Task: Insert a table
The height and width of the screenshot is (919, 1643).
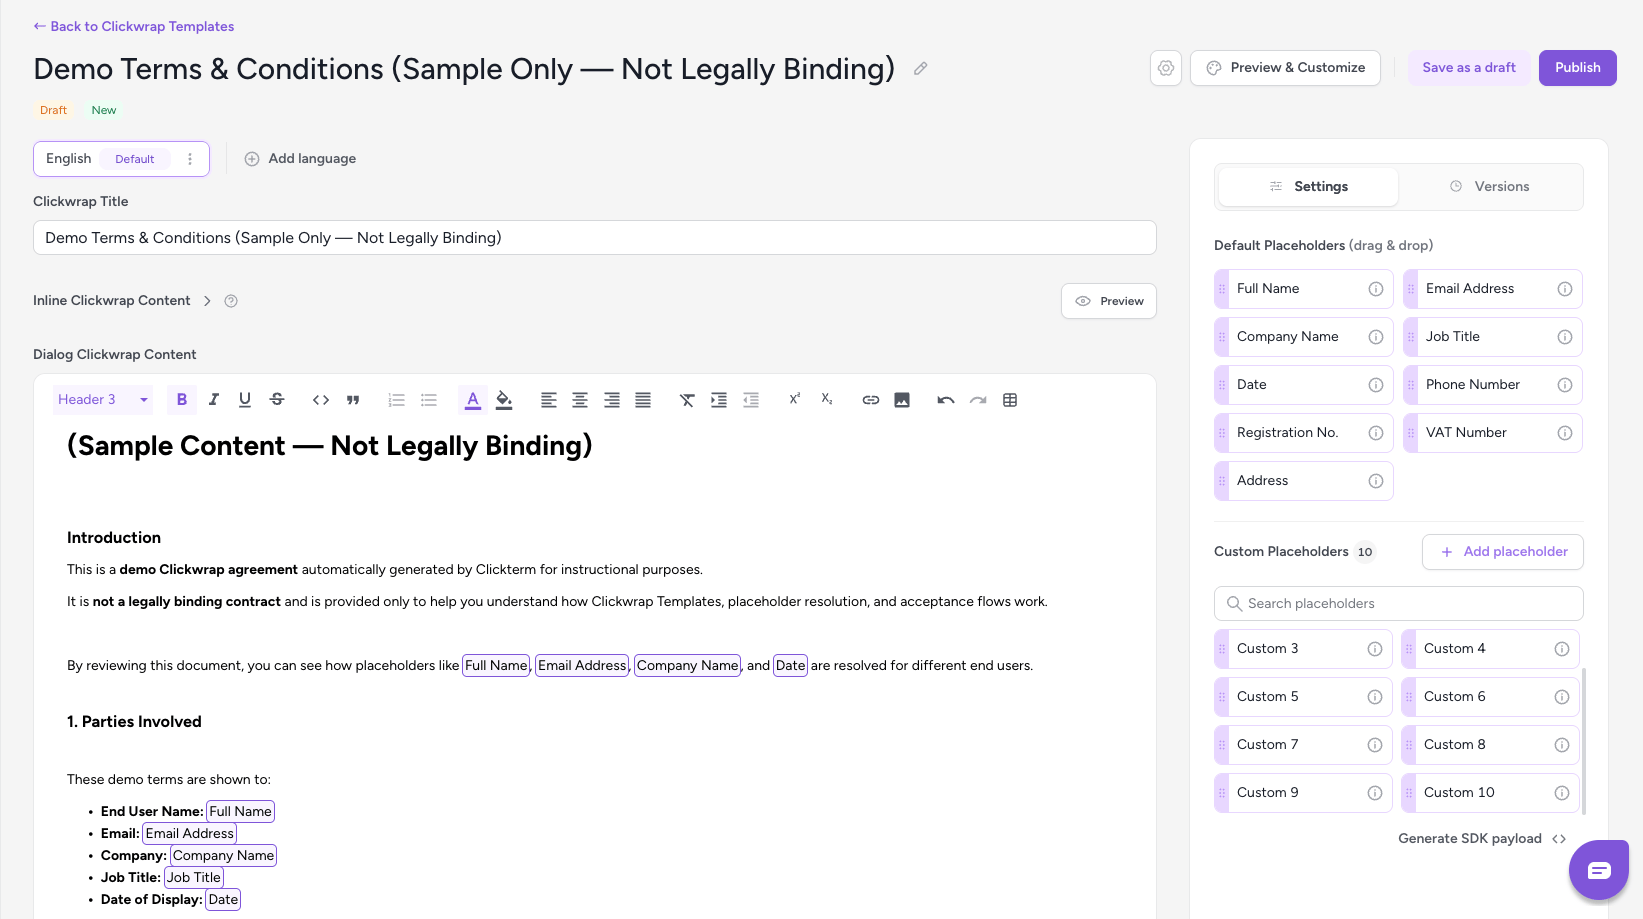Action: pyautogui.click(x=1010, y=400)
